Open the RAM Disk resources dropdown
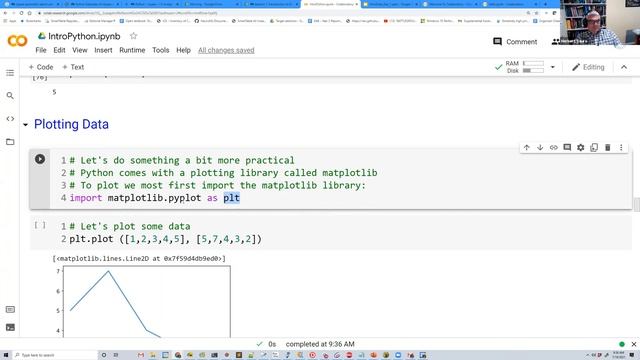640x360 pixels. coord(553,67)
